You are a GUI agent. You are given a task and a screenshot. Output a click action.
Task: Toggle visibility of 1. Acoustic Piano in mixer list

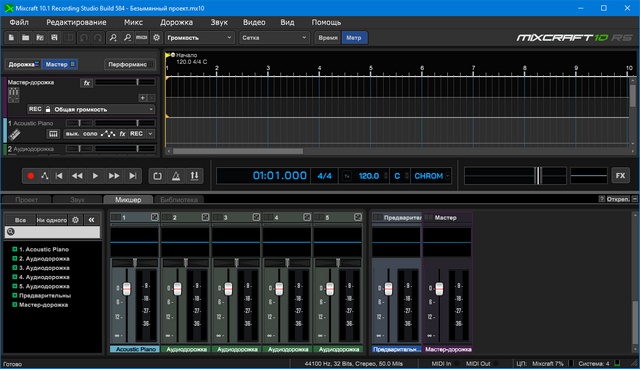15,249
